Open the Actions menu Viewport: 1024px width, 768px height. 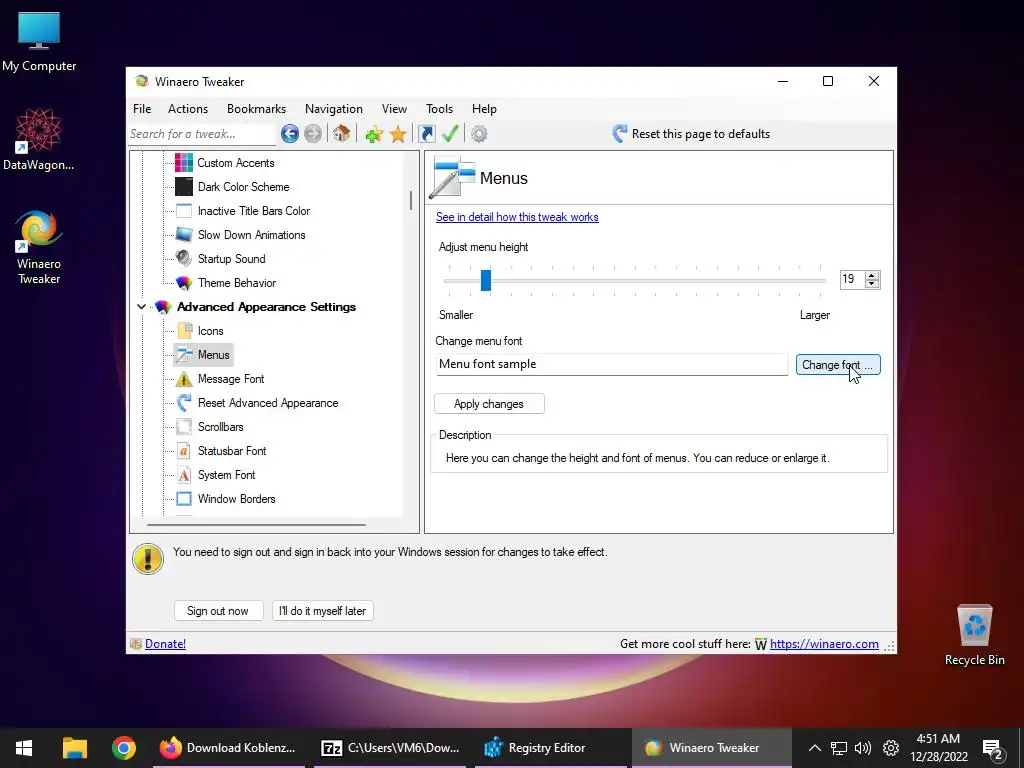188,109
